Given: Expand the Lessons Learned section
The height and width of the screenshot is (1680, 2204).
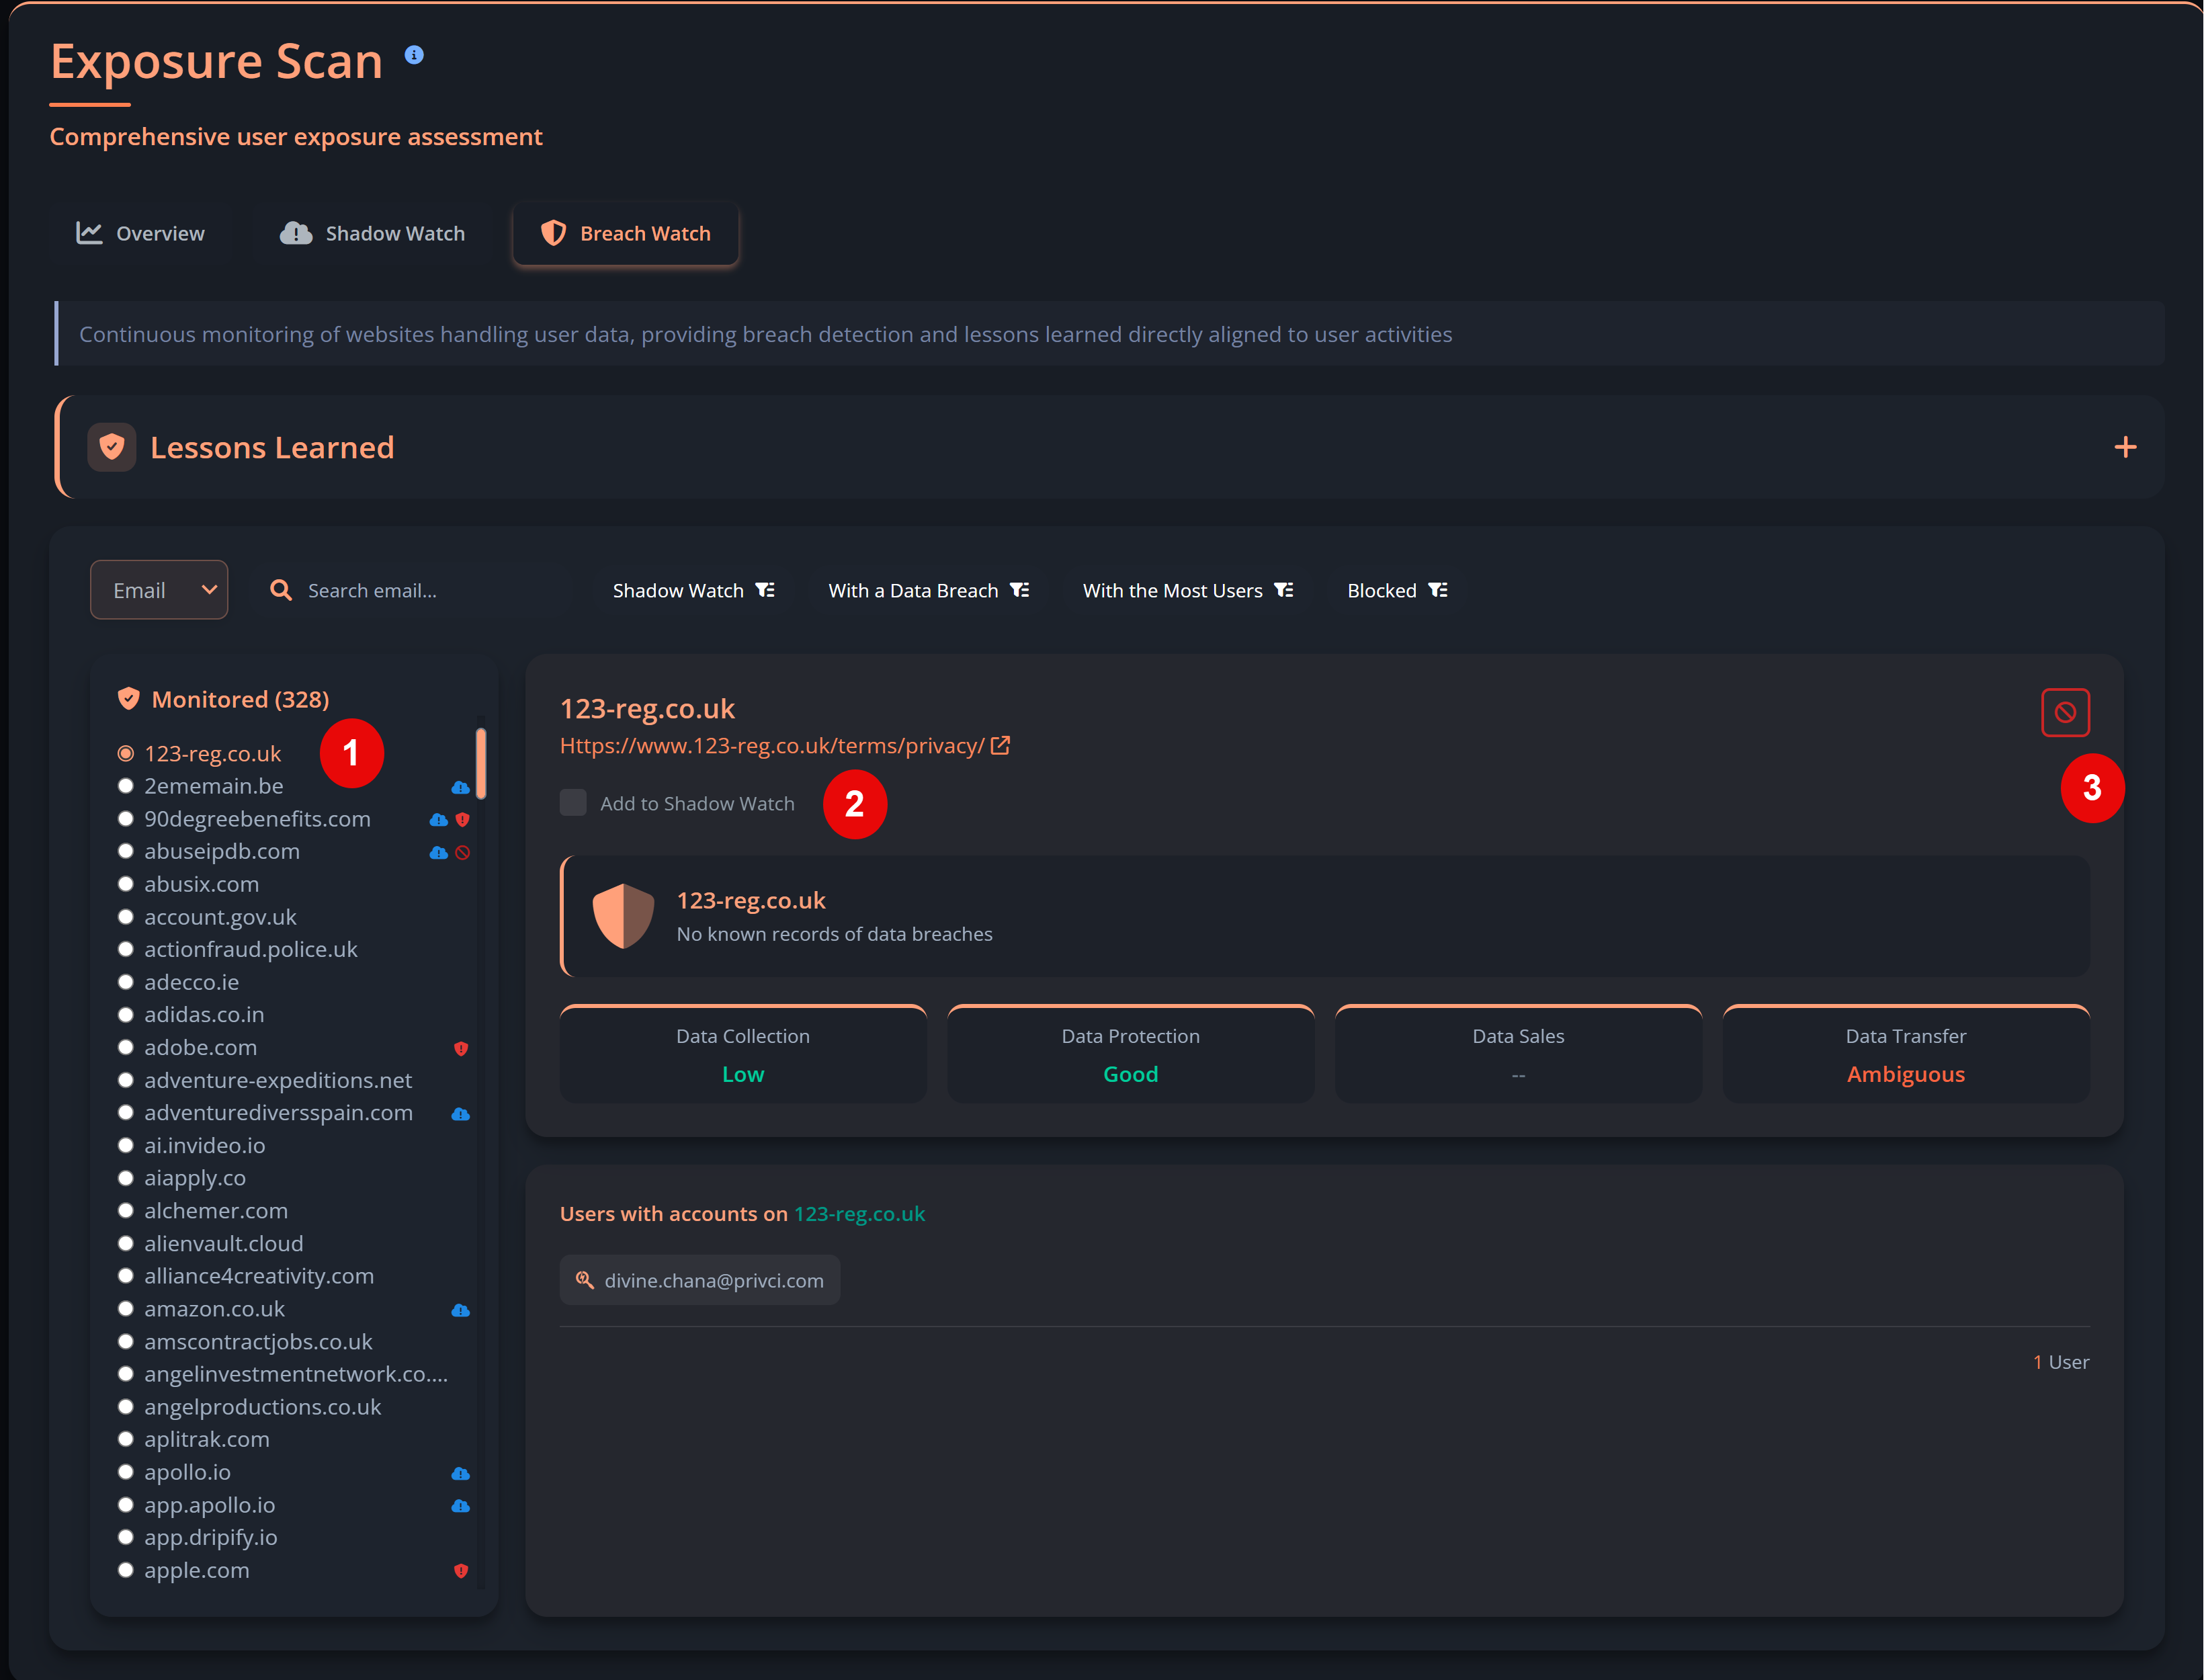Looking at the screenshot, I should (2125, 447).
